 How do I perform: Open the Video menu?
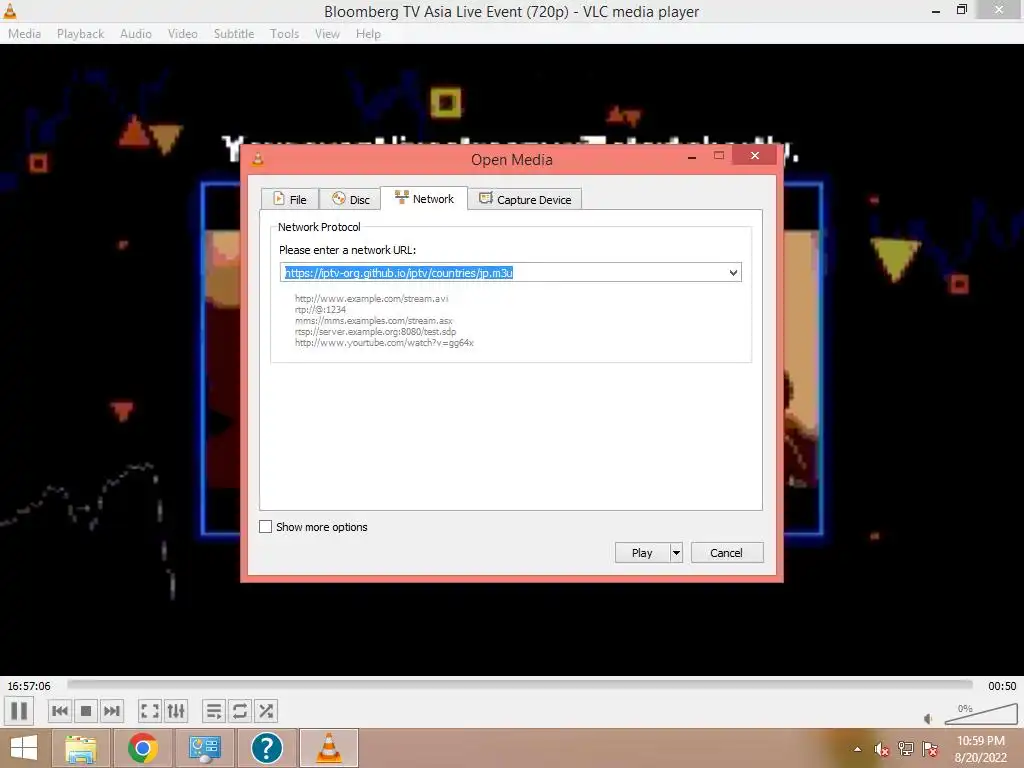183,33
